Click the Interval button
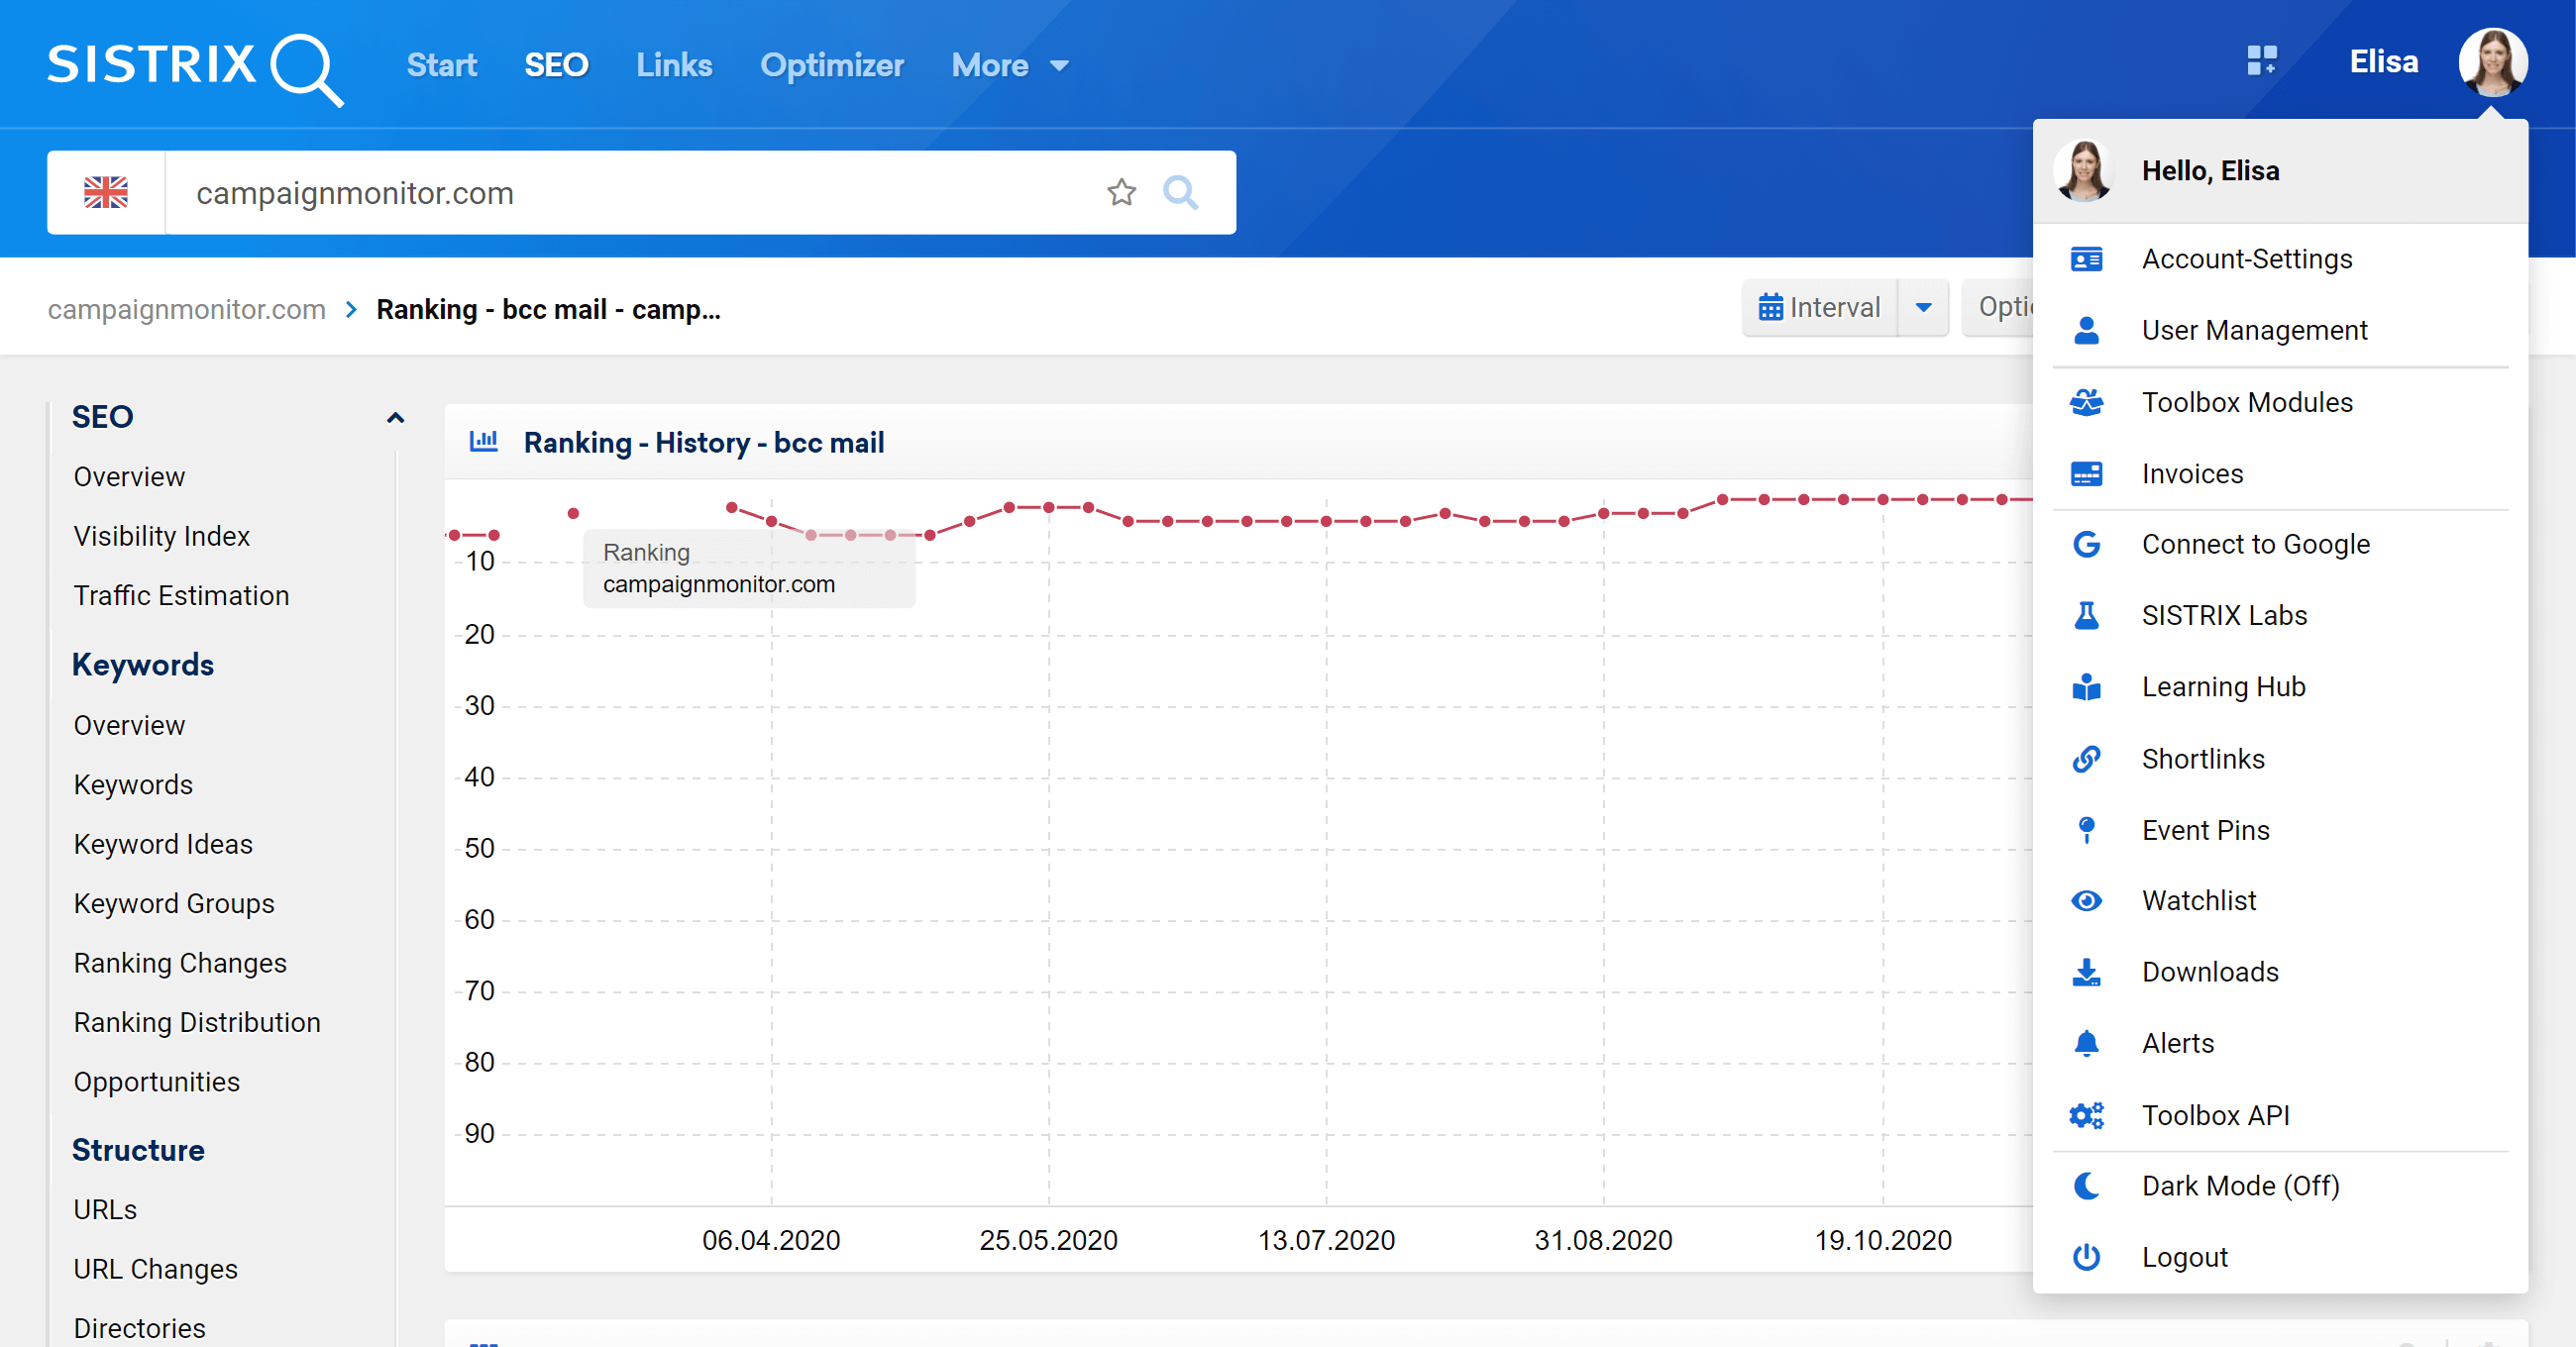This screenshot has width=2576, height=1347. pos(1820,308)
